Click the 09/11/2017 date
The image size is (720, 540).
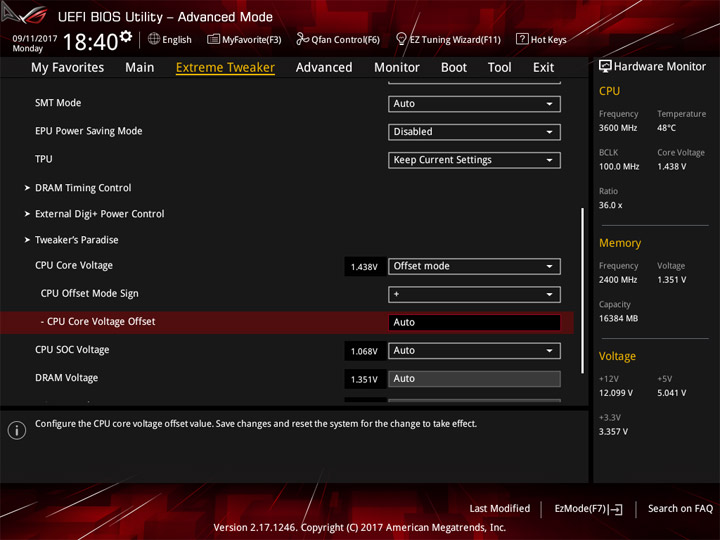pos(35,39)
